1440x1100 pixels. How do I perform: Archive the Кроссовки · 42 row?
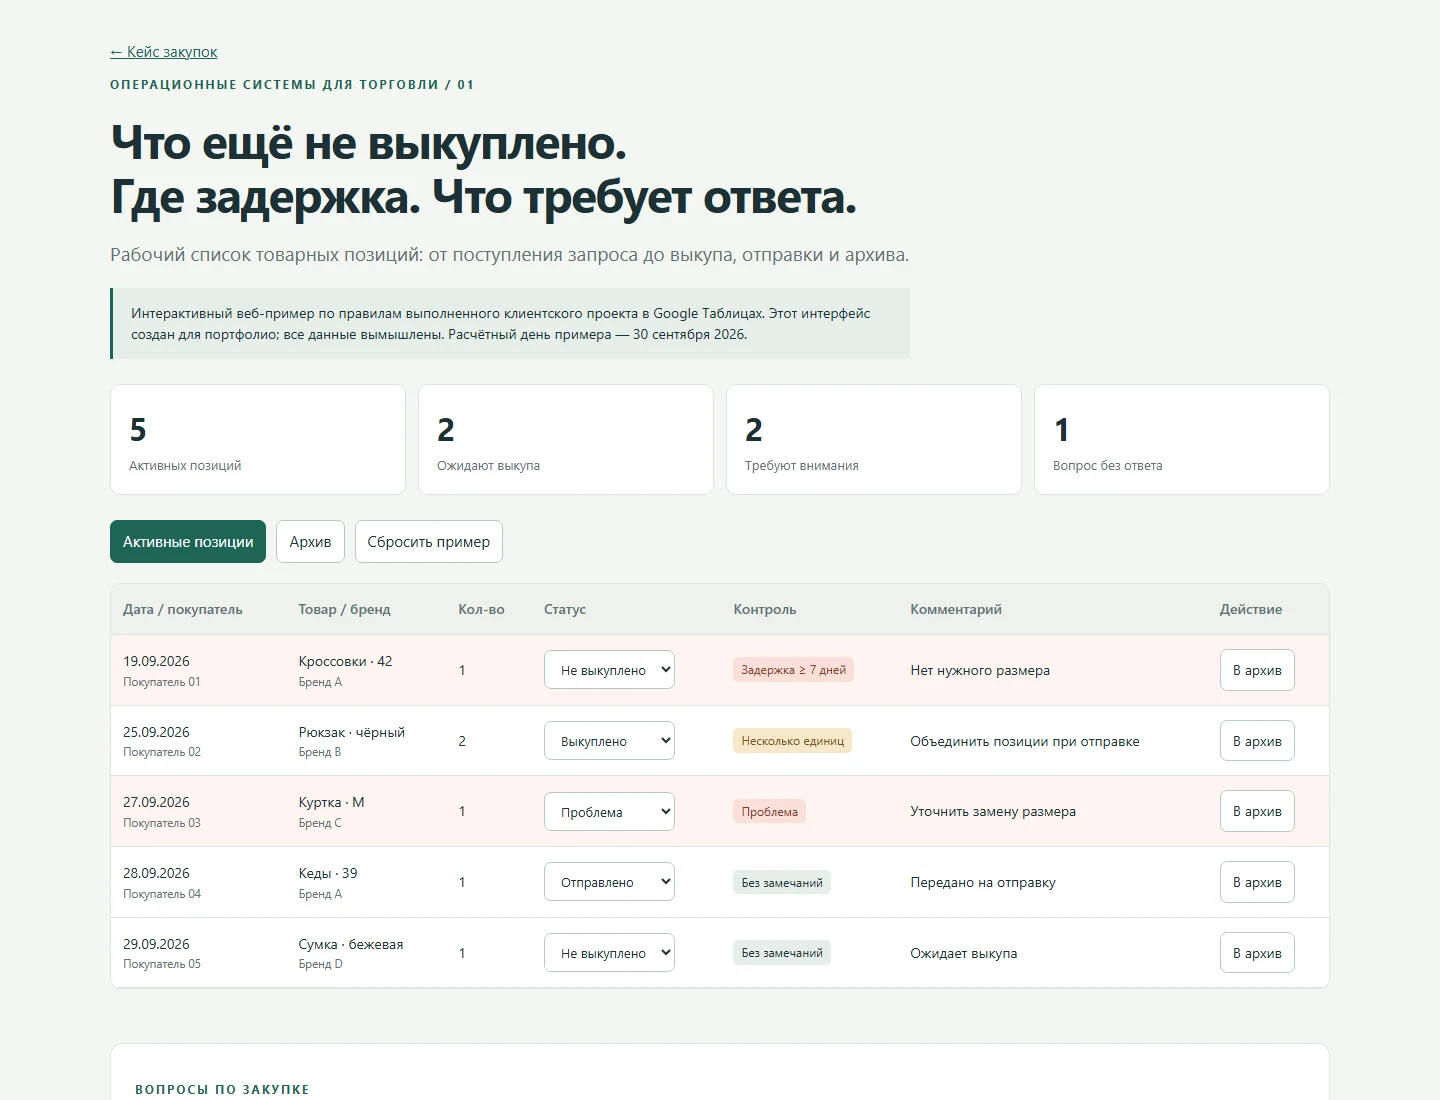point(1257,670)
